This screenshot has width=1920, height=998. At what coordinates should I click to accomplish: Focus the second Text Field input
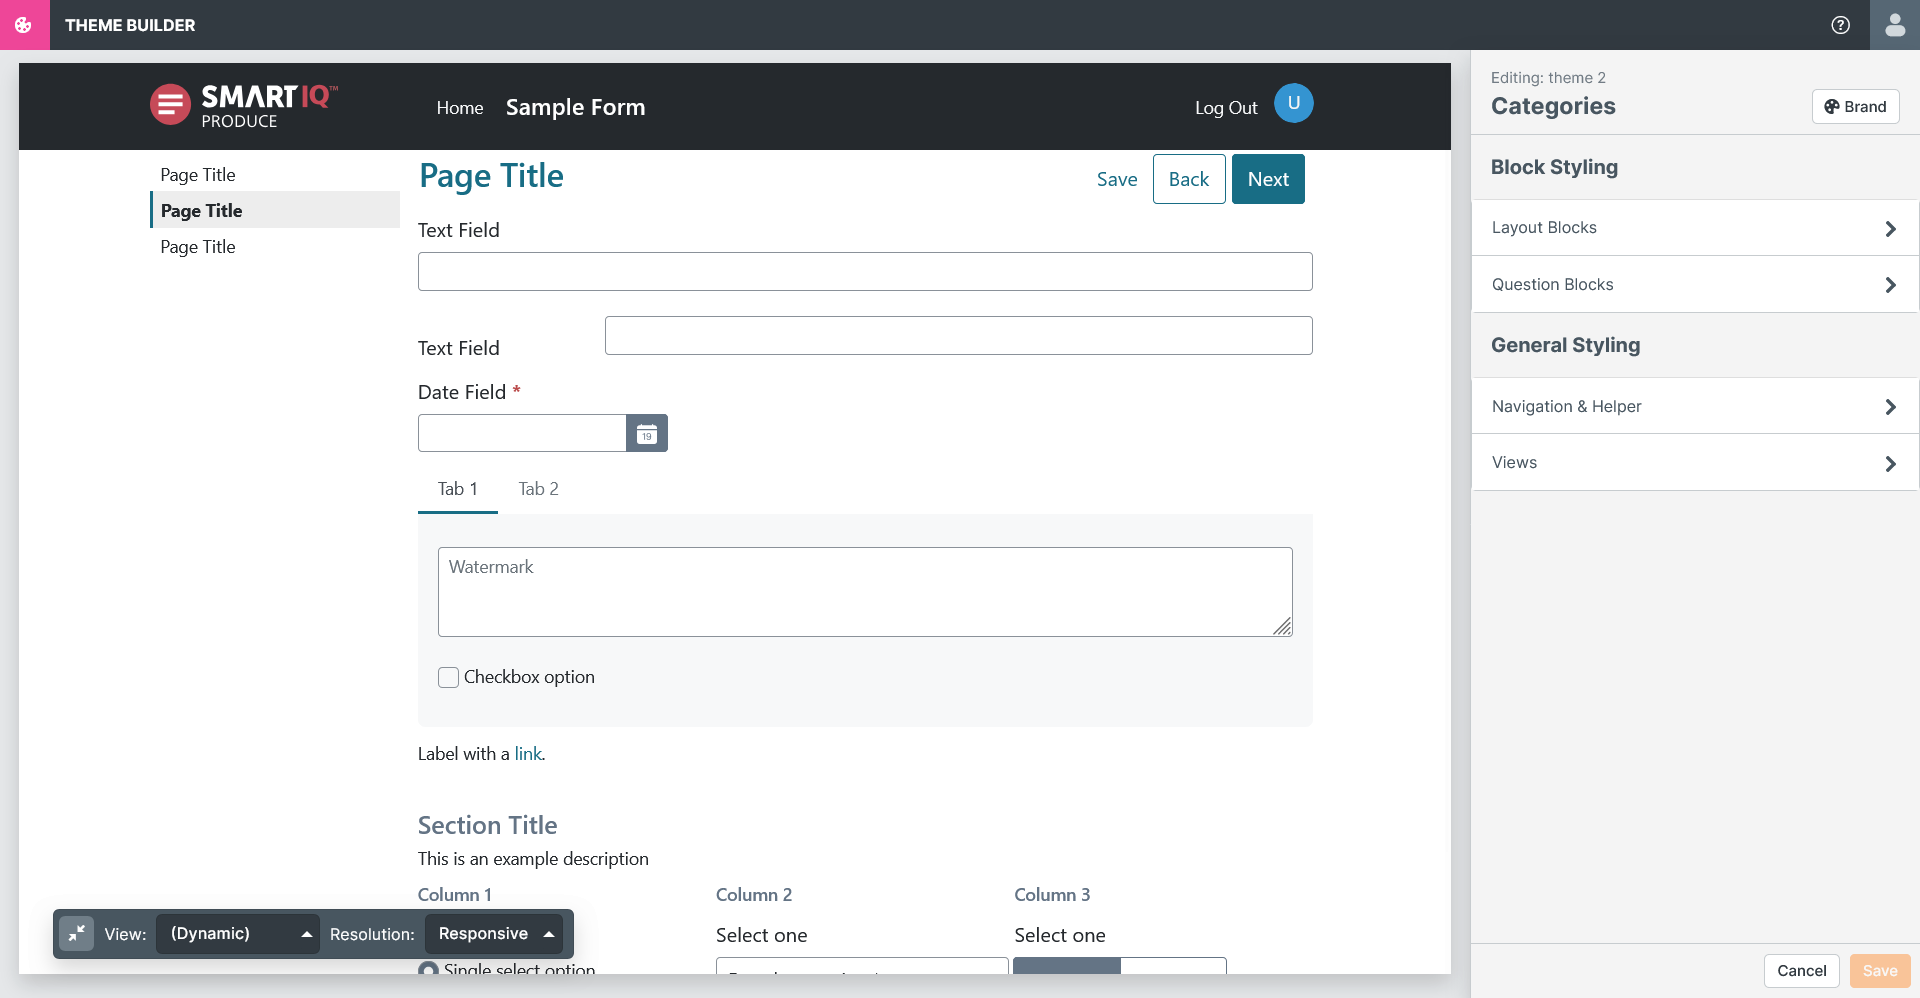pos(959,336)
